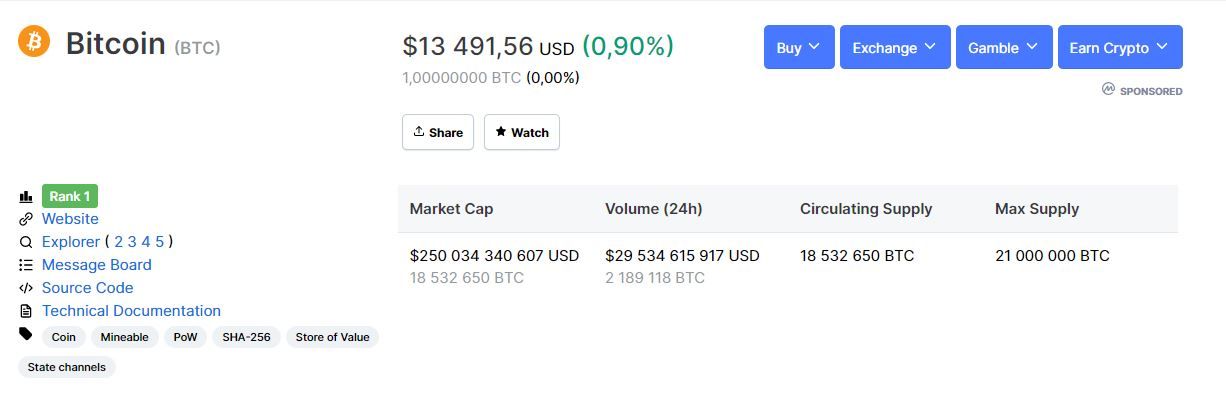Click the bar chart rank icon
1226x396 pixels.
(x=26, y=197)
